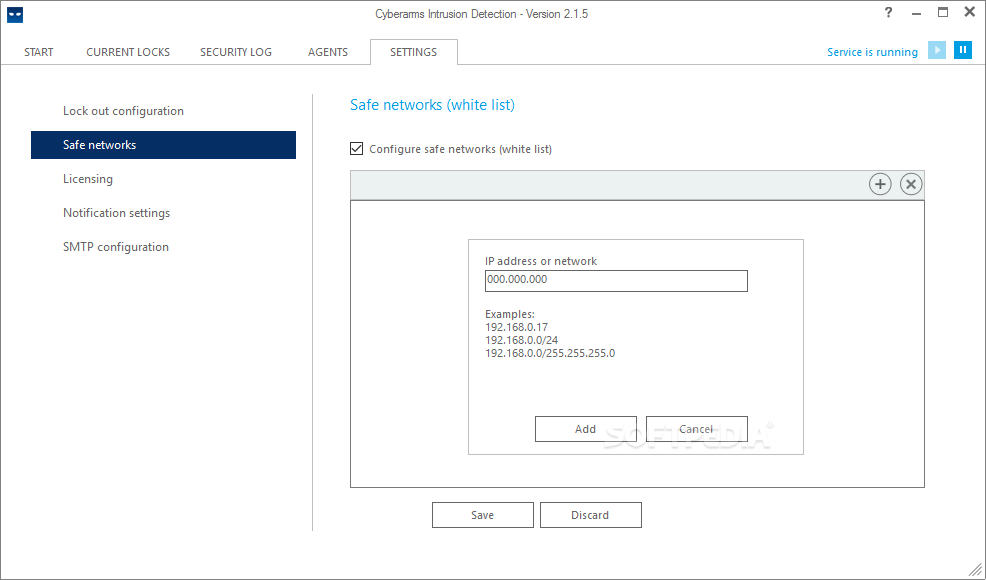Toggle Configure safe networks checkbox

click(x=357, y=148)
